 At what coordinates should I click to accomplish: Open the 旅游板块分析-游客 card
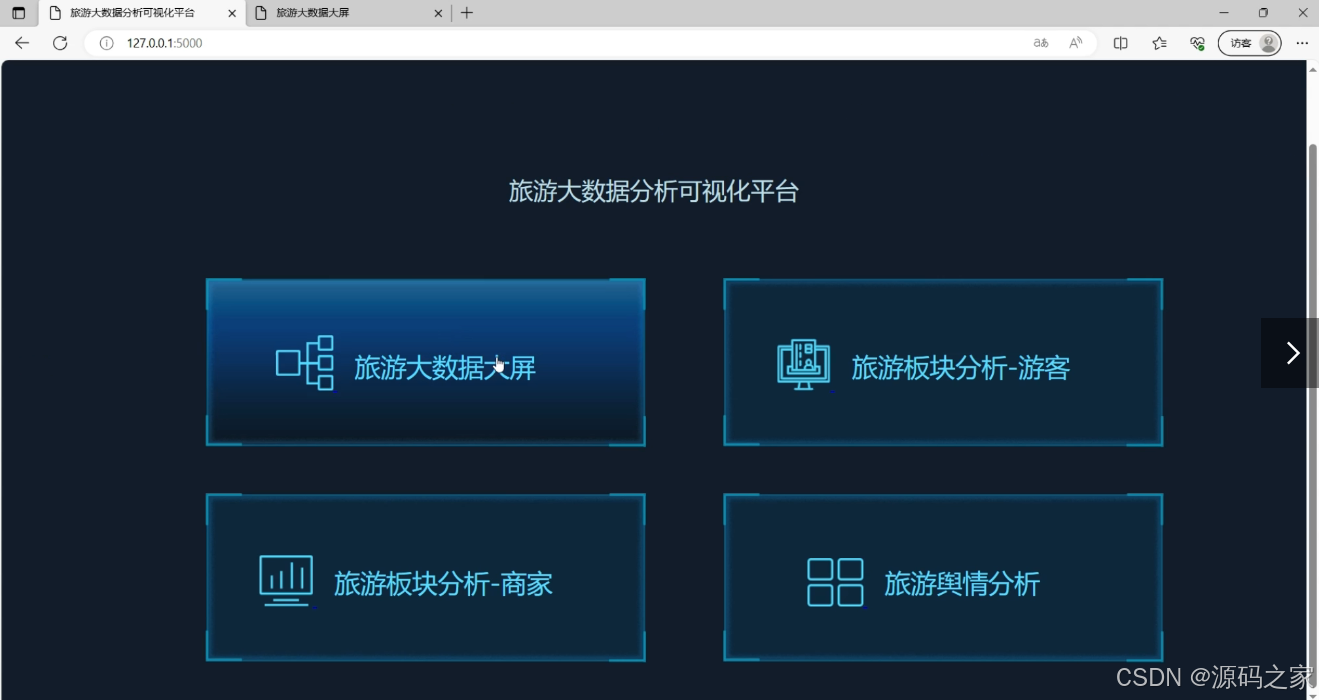[x=943, y=362]
